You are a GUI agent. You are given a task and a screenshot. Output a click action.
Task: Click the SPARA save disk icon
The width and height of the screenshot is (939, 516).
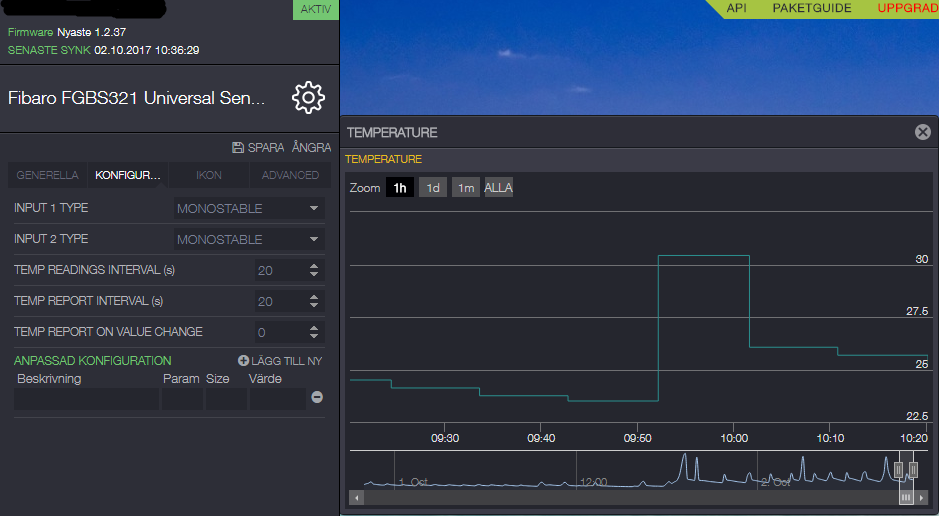(238, 147)
